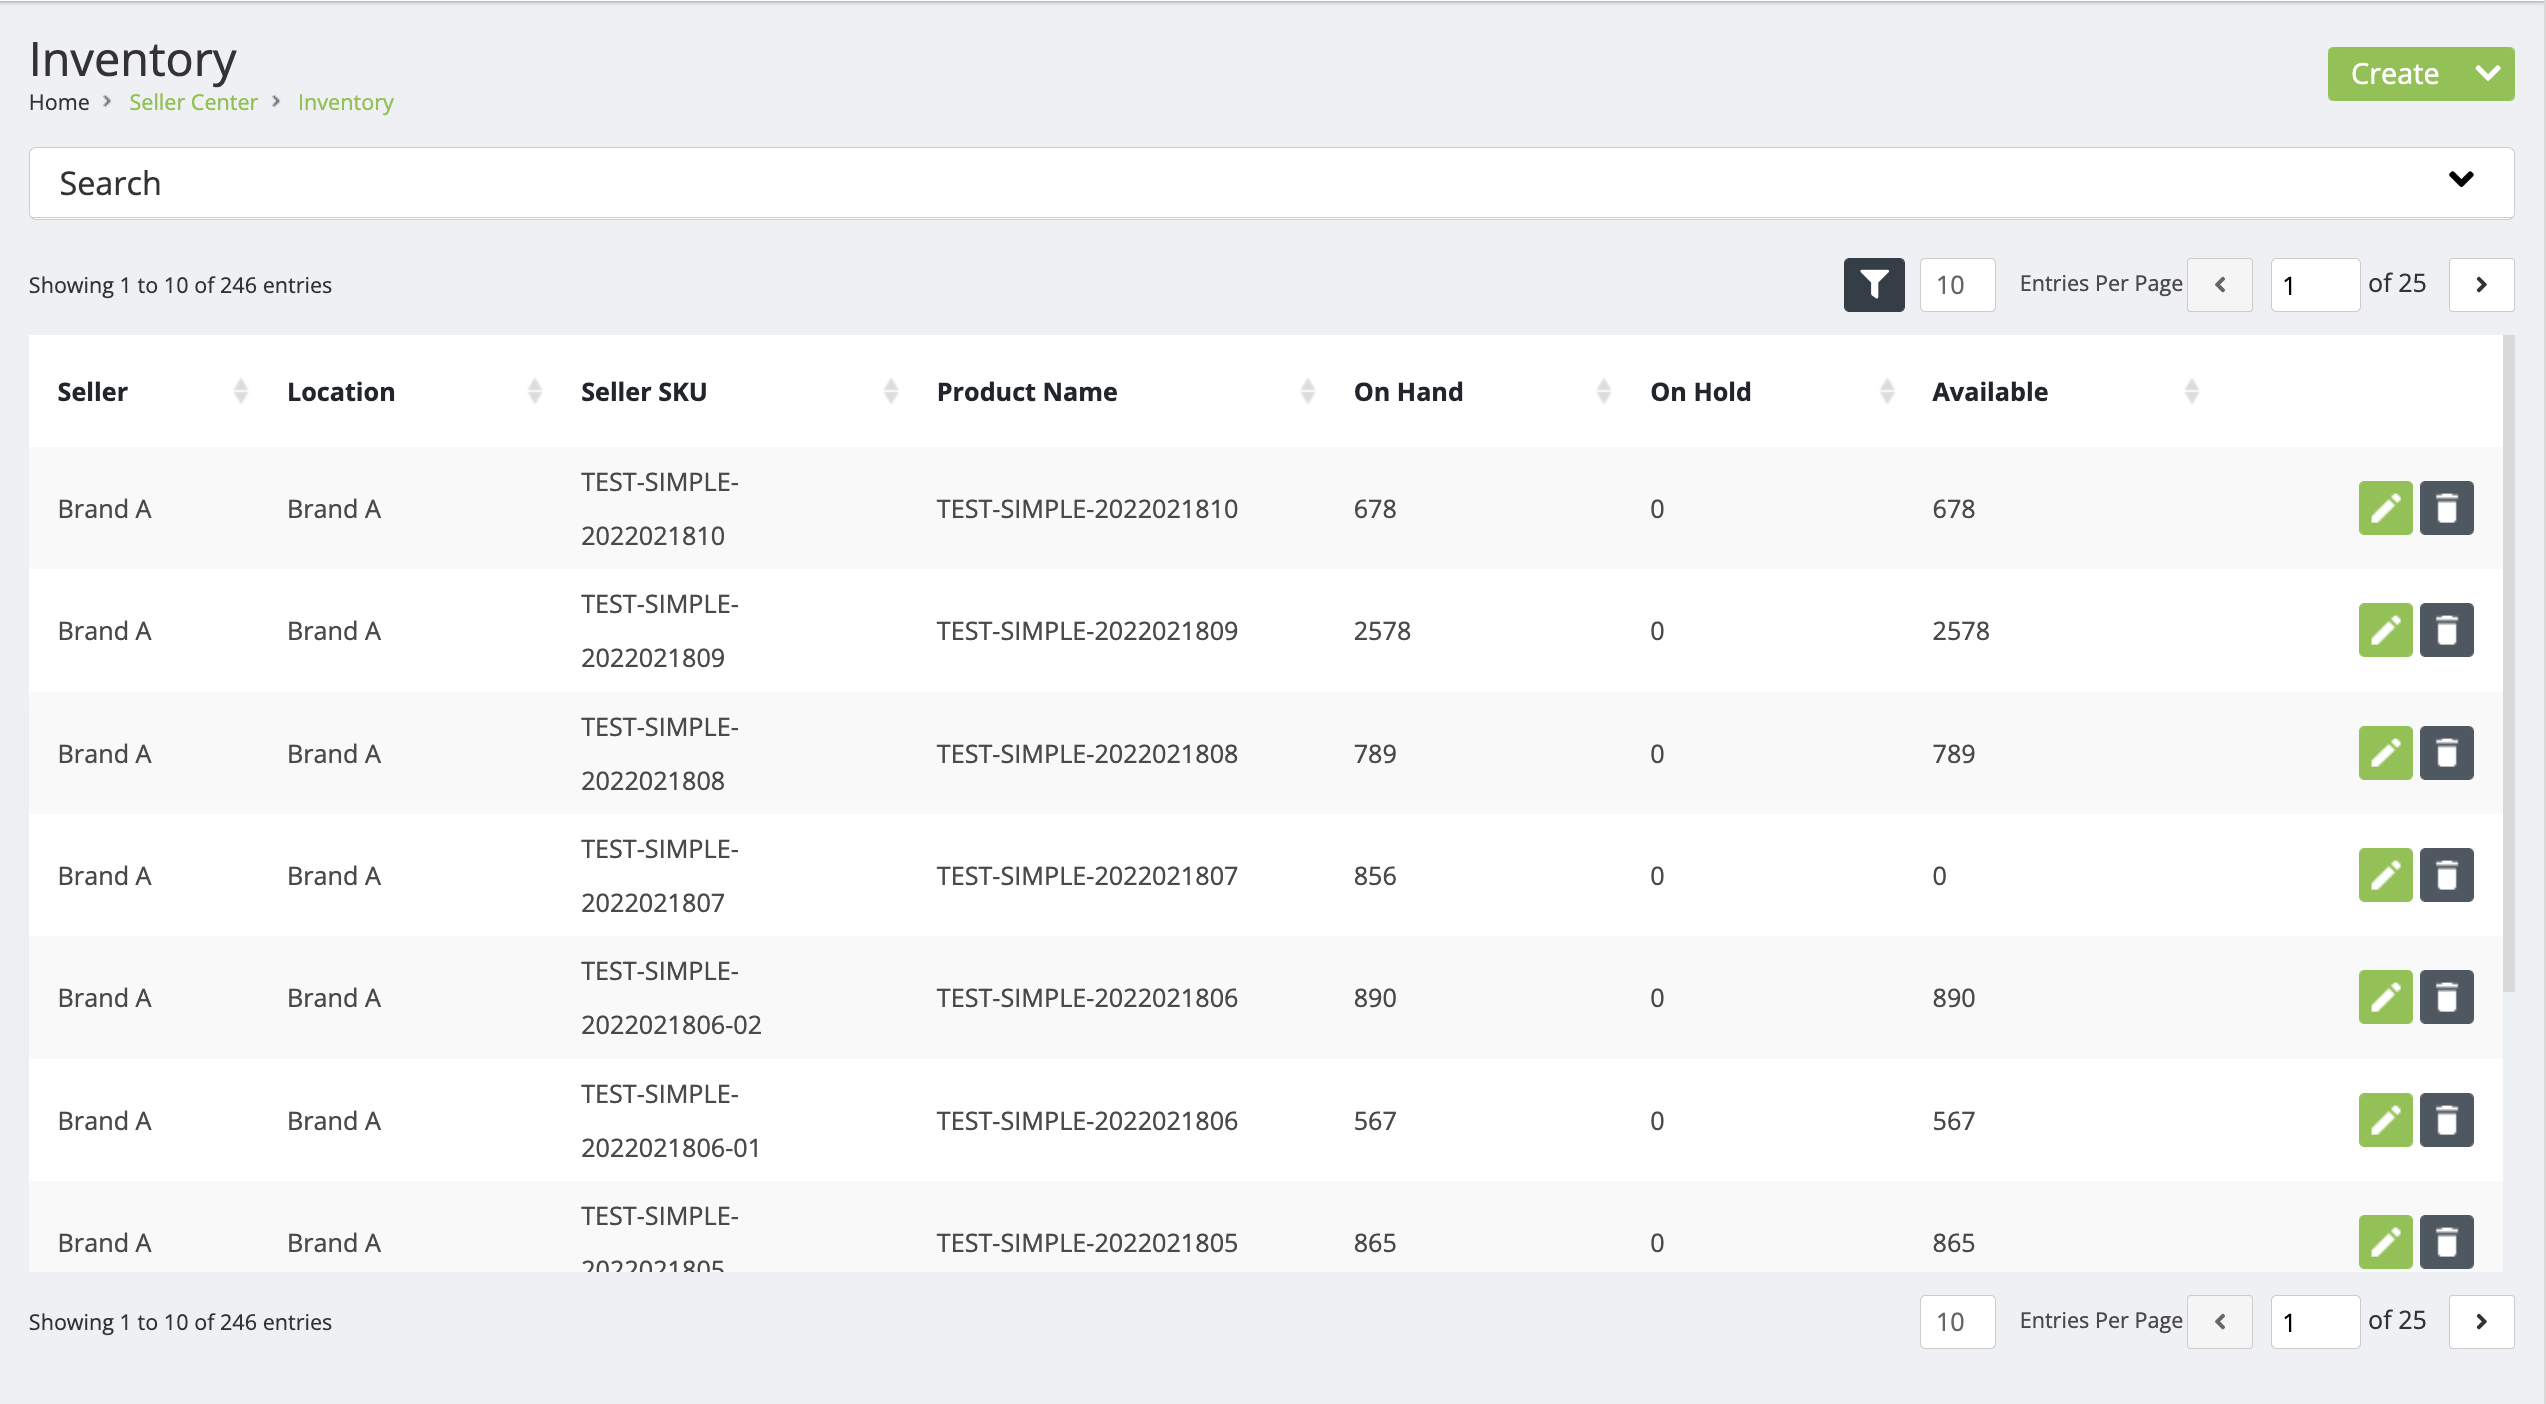This screenshot has width=2546, height=1404.
Task: Click the top page number input field
Action: pos(2314,285)
